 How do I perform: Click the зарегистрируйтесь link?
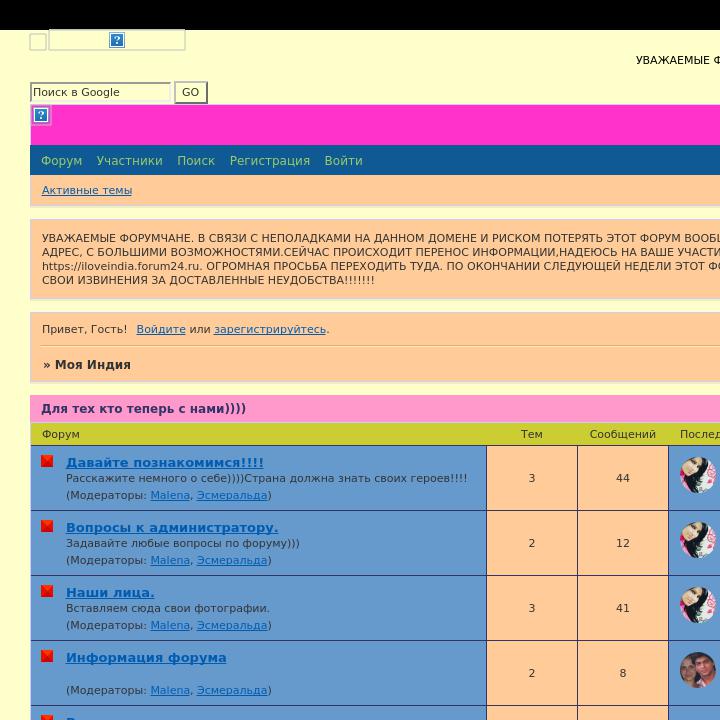(270, 329)
